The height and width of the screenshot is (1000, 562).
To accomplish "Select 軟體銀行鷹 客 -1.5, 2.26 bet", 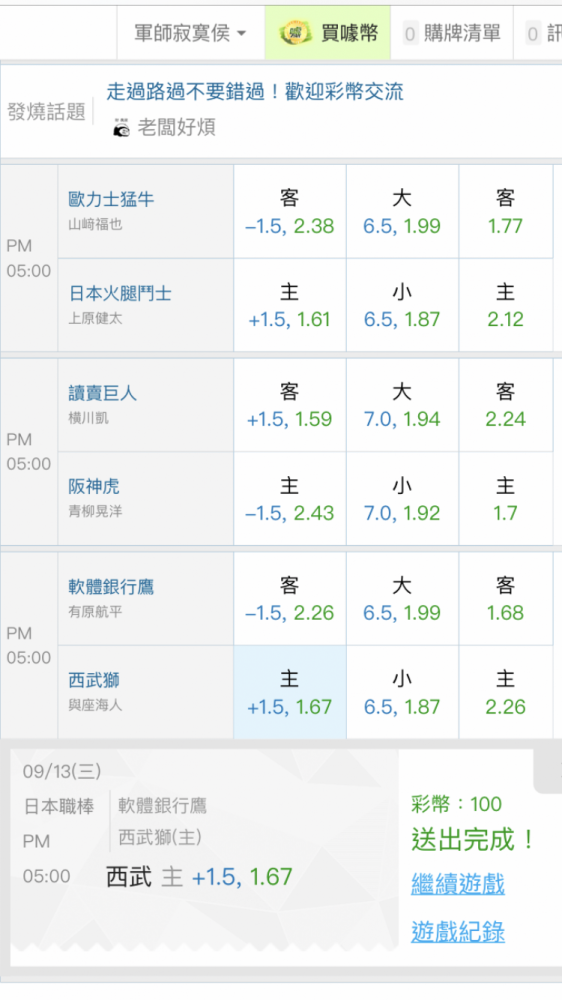I will click(x=290, y=599).
